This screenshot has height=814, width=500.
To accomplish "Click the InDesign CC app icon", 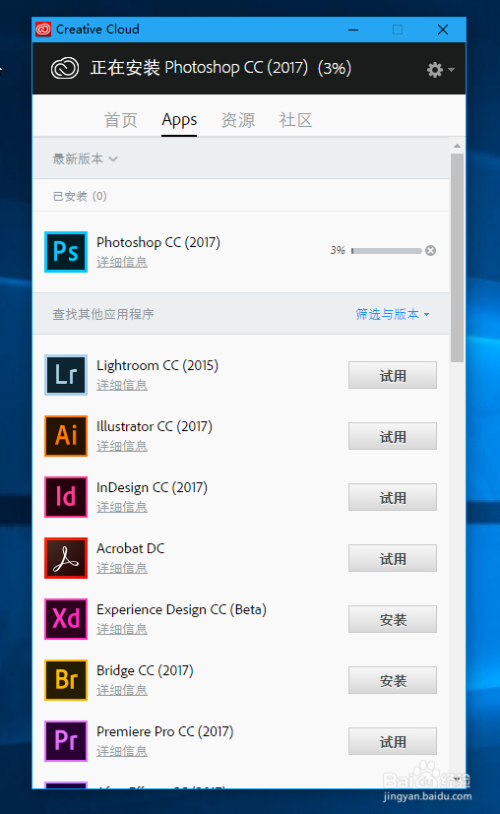I will pyautogui.click(x=66, y=497).
